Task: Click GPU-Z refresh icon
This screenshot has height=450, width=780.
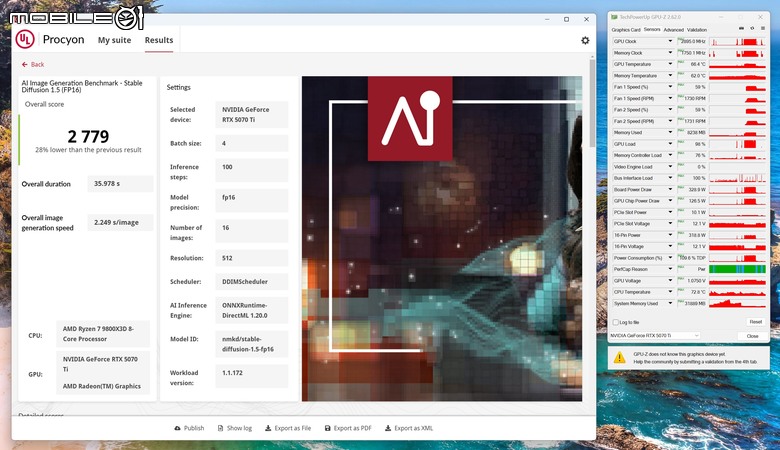Action: point(752,29)
